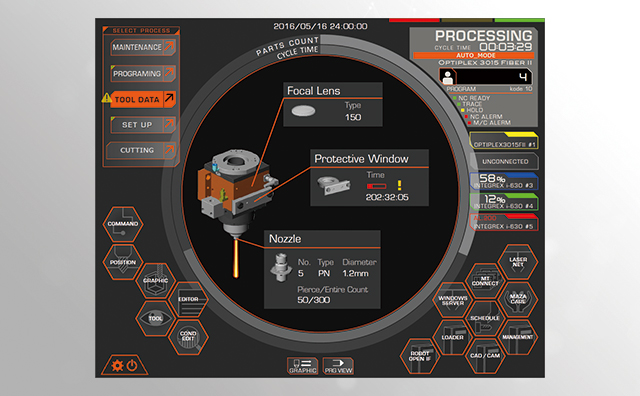This screenshot has width=640, height=396.
Task: Expand the CUTTING process arrow
Action: pyautogui.click(x=169, y=150)
